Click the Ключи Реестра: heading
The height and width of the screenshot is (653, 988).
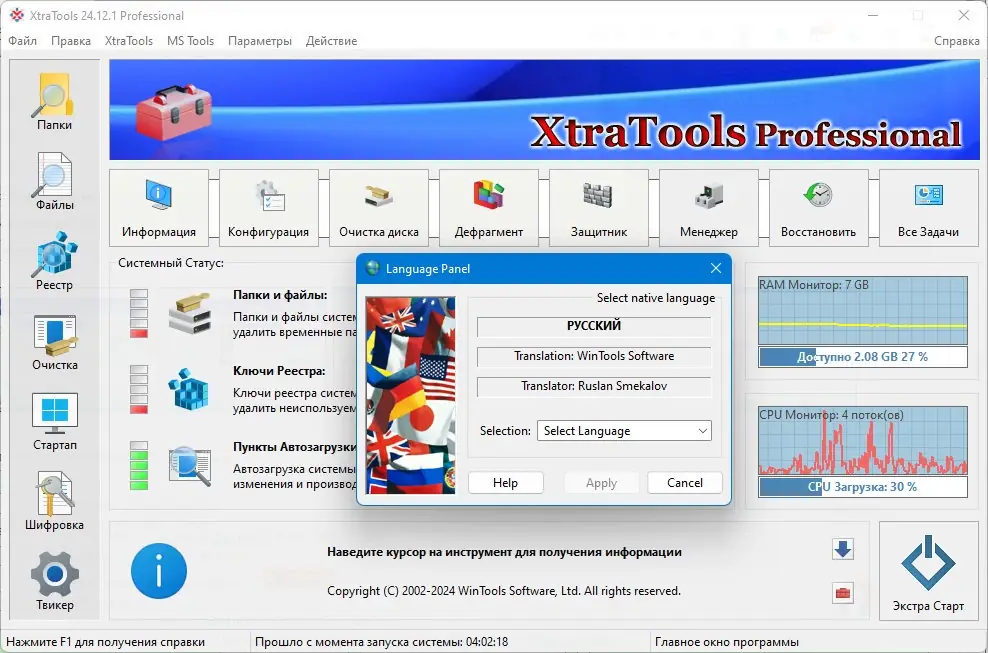pyautogui.click(x=279, y=371)
